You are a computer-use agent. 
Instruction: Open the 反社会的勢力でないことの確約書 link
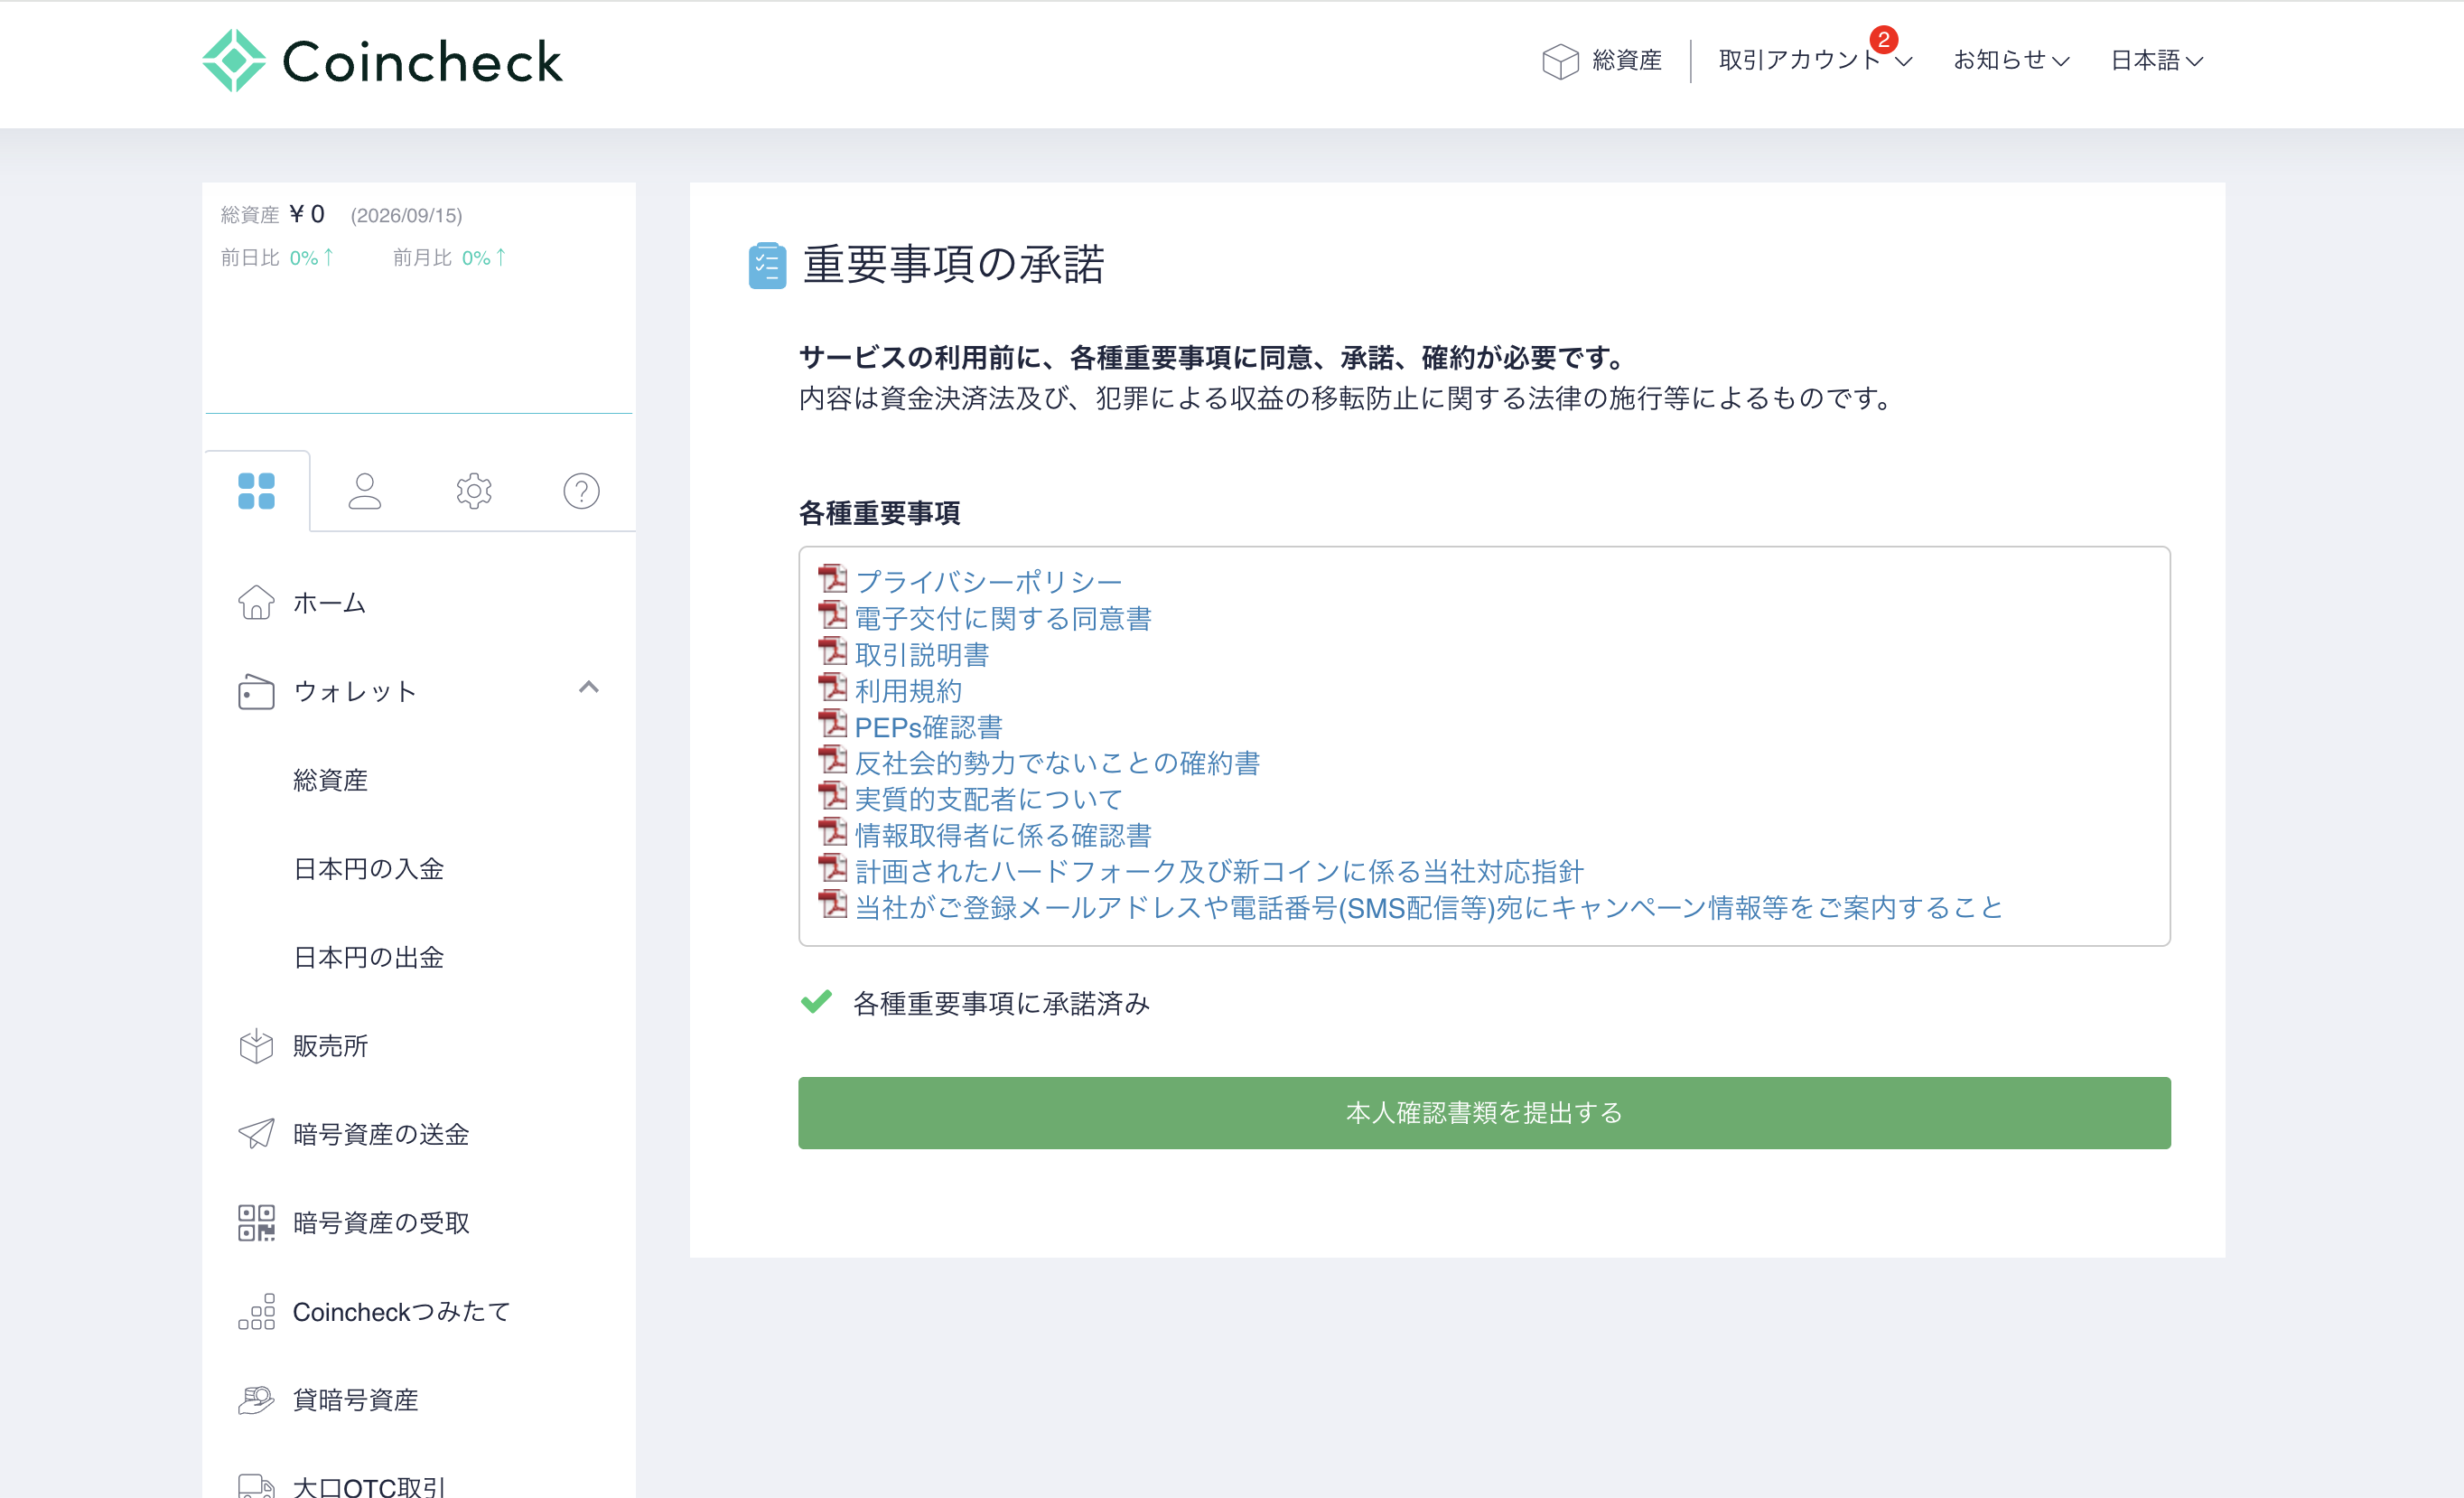click(x=1057, y=763)
